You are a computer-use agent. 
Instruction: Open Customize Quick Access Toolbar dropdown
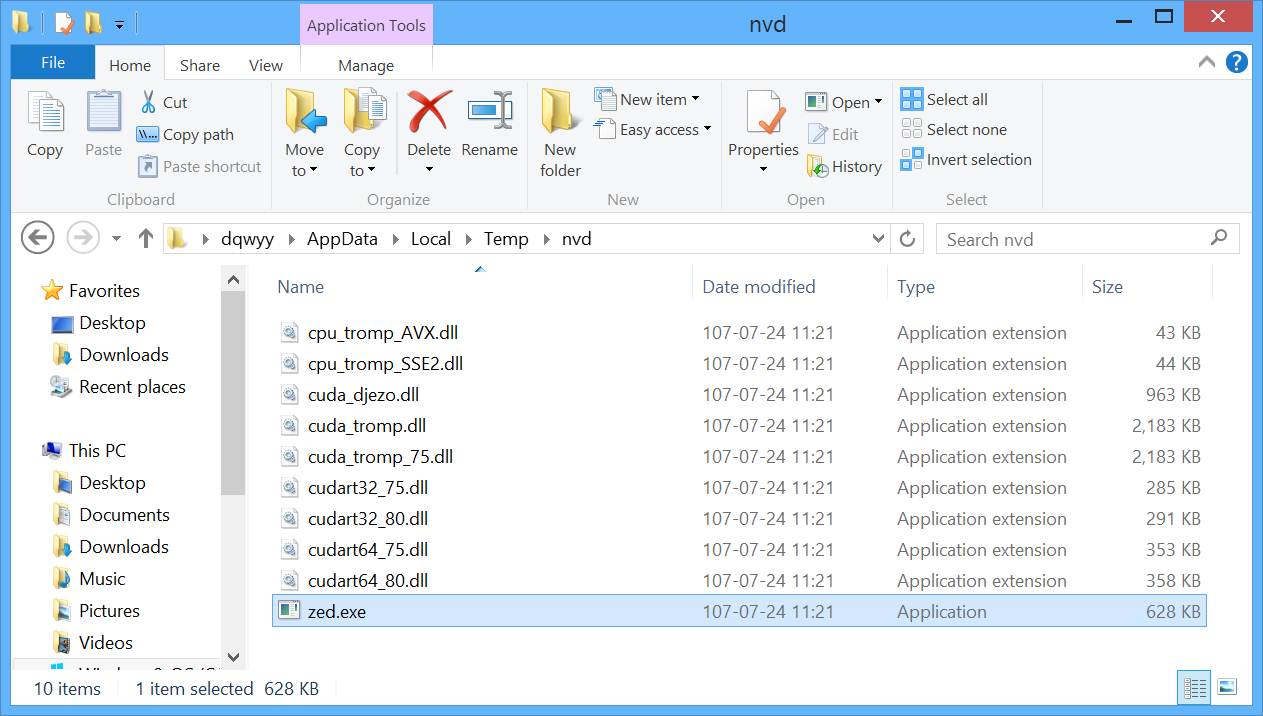[x=119, y=23]
